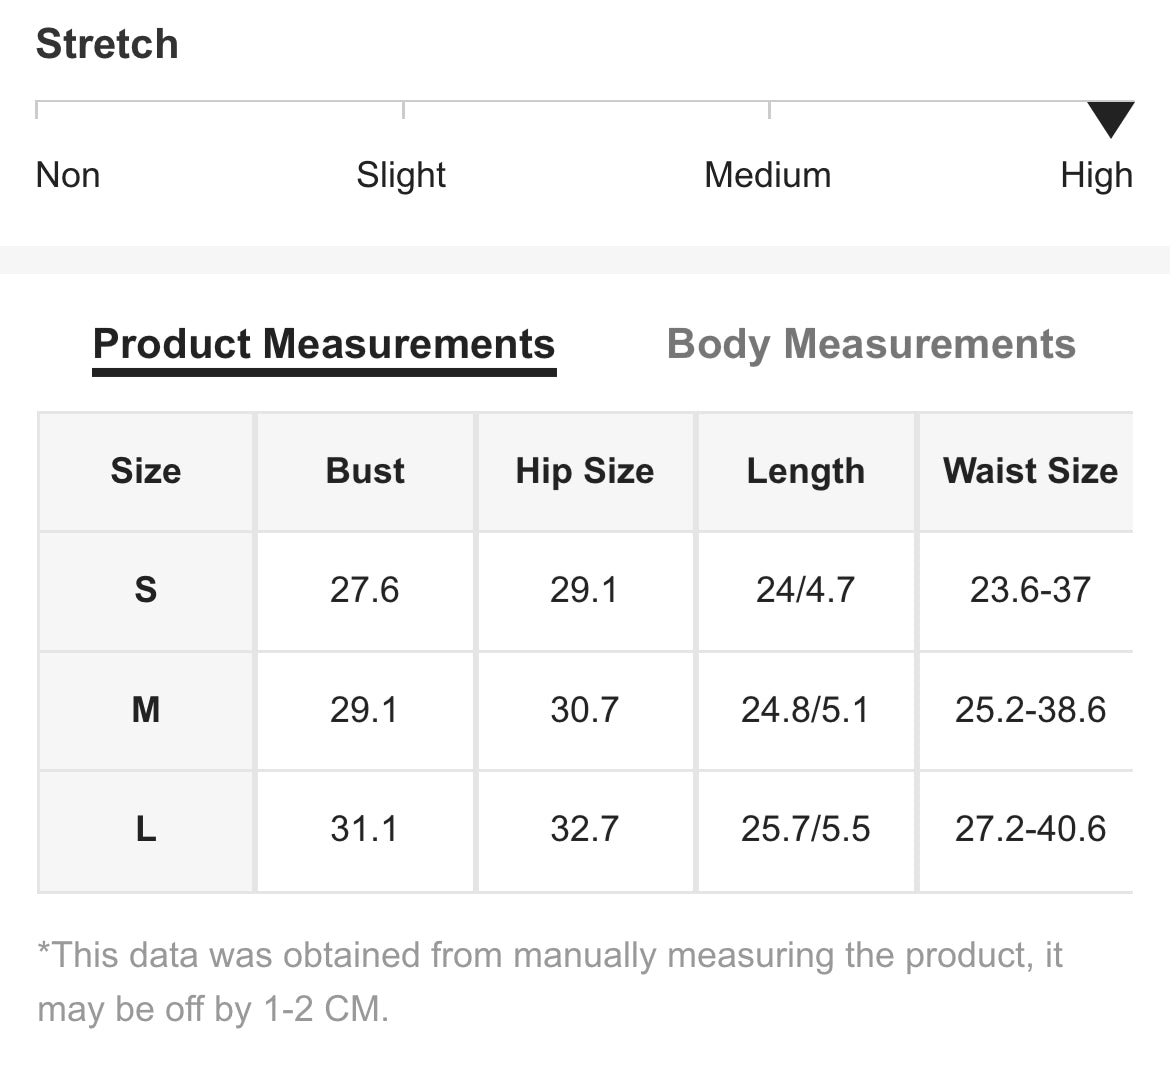Switch to the Body Measurements tab
Screen dimensions: 1170x1077
coord(871,344)
